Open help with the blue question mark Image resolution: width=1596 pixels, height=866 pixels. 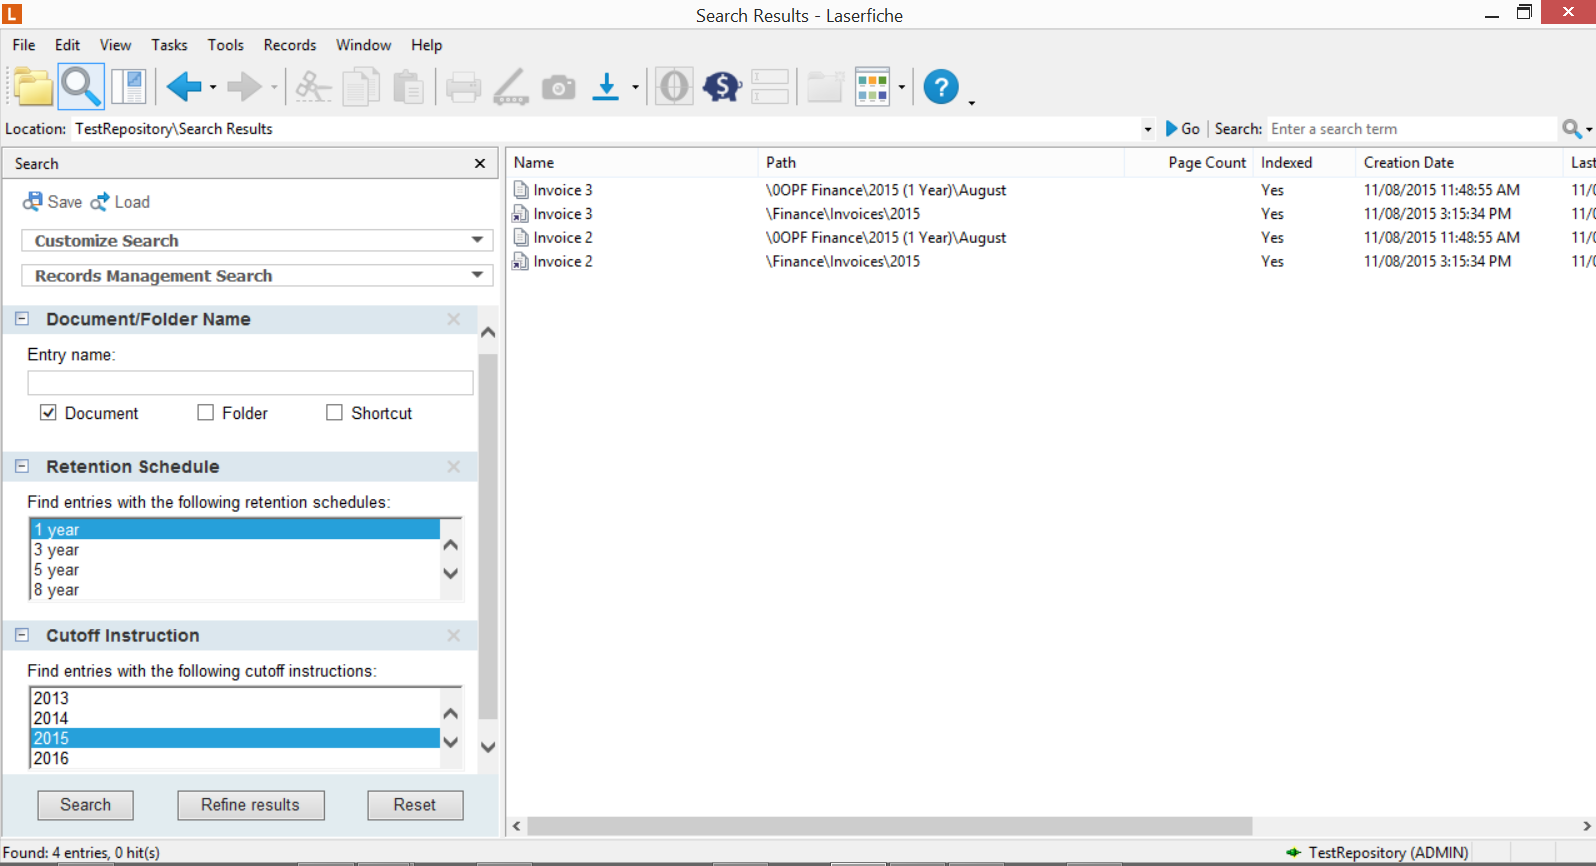point(940,87)
